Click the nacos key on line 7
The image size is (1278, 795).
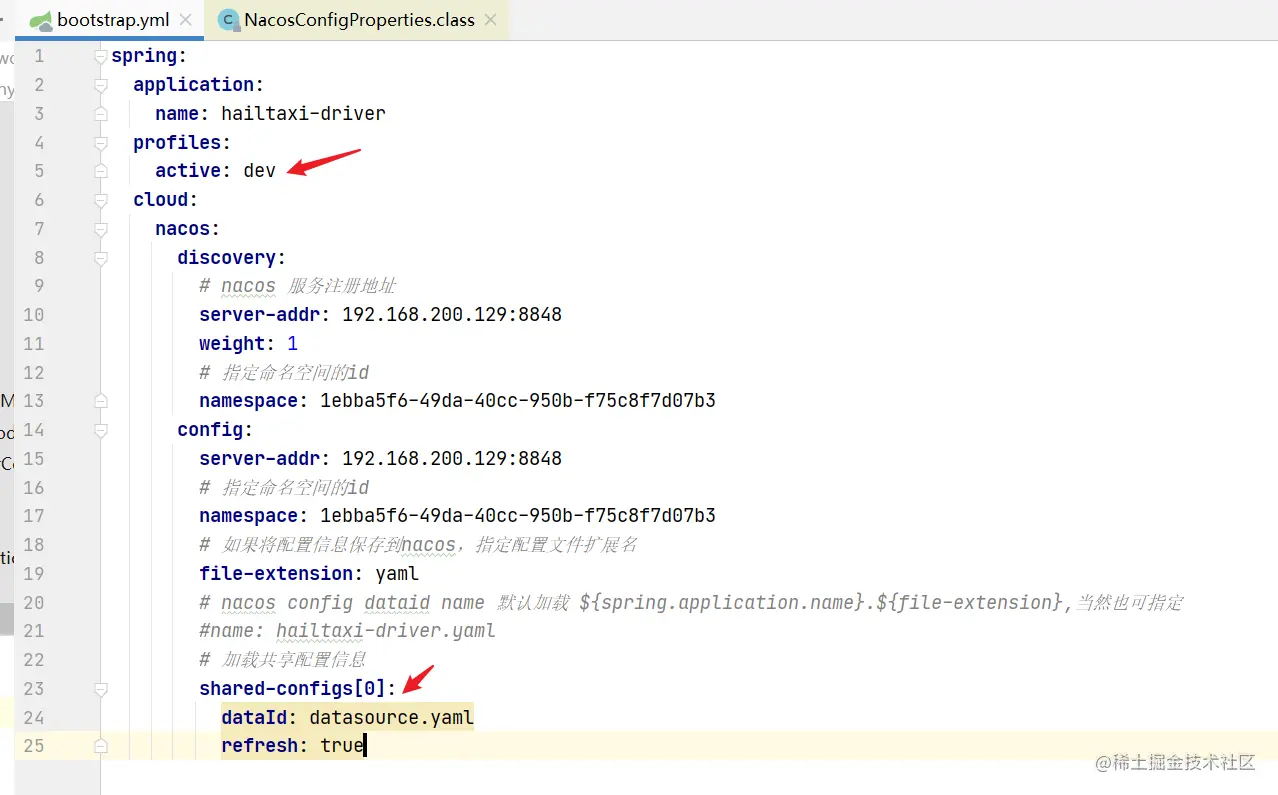tap(182, 229)
